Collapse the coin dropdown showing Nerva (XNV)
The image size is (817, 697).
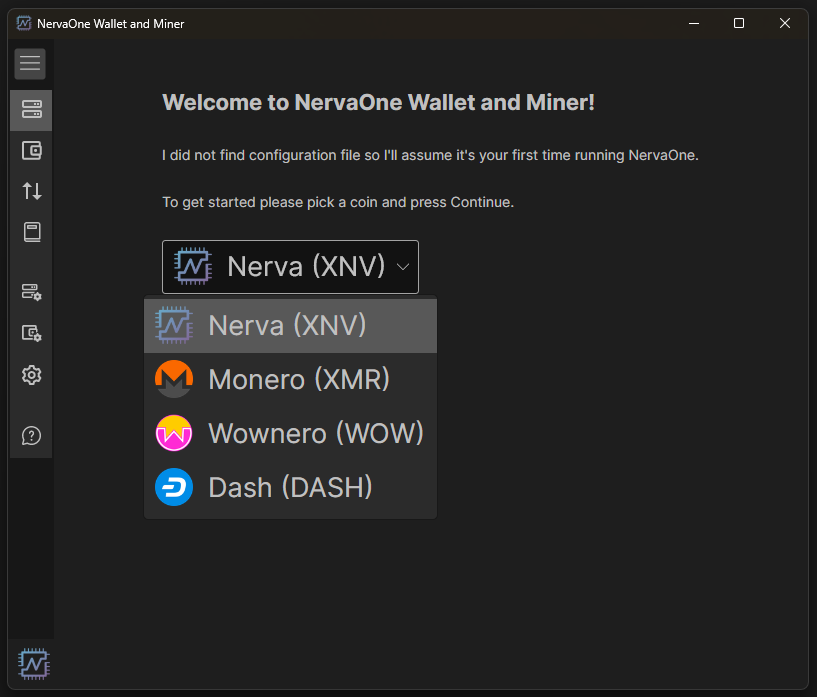(x=290, y=267)
